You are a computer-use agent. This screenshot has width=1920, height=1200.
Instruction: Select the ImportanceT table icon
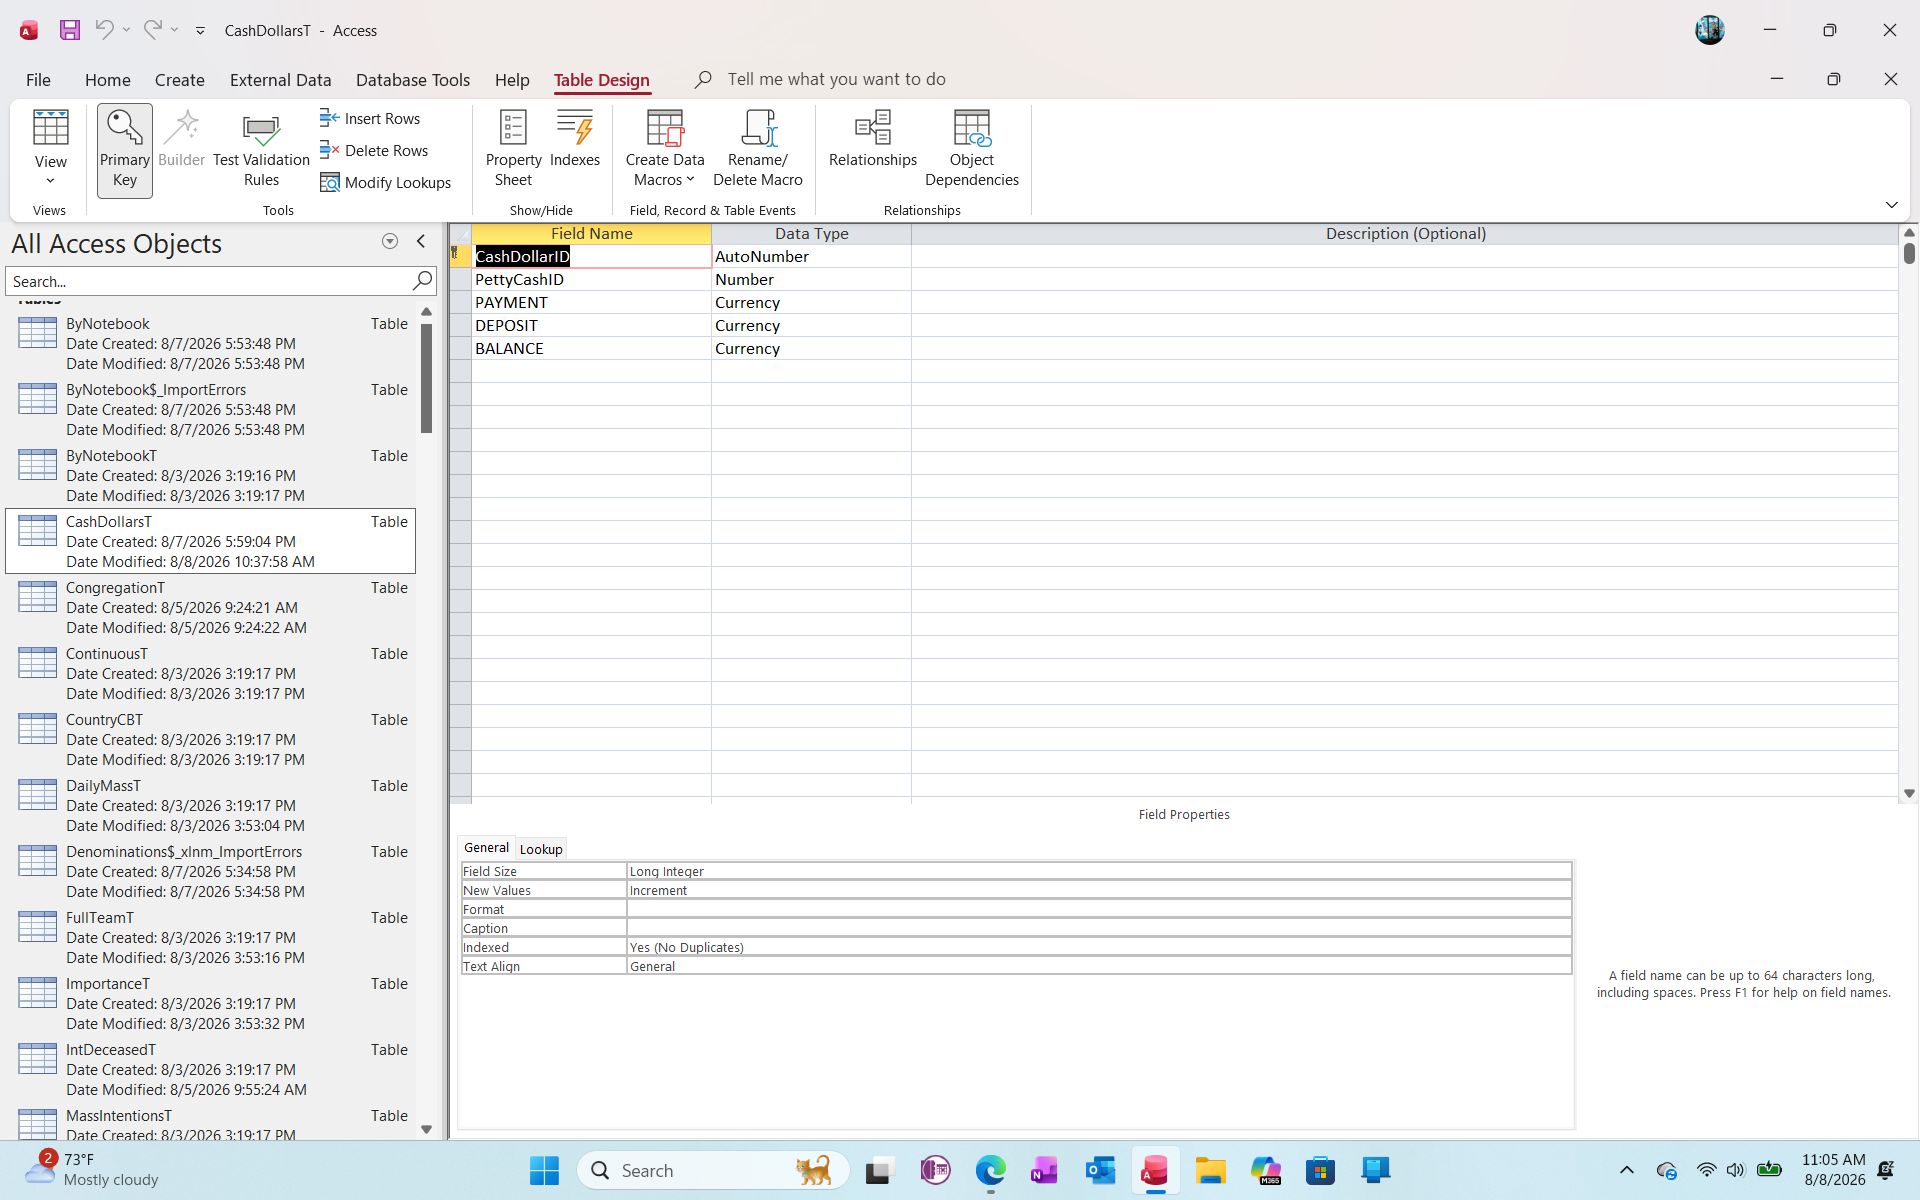pyautogui.click(x=38, y=993)
